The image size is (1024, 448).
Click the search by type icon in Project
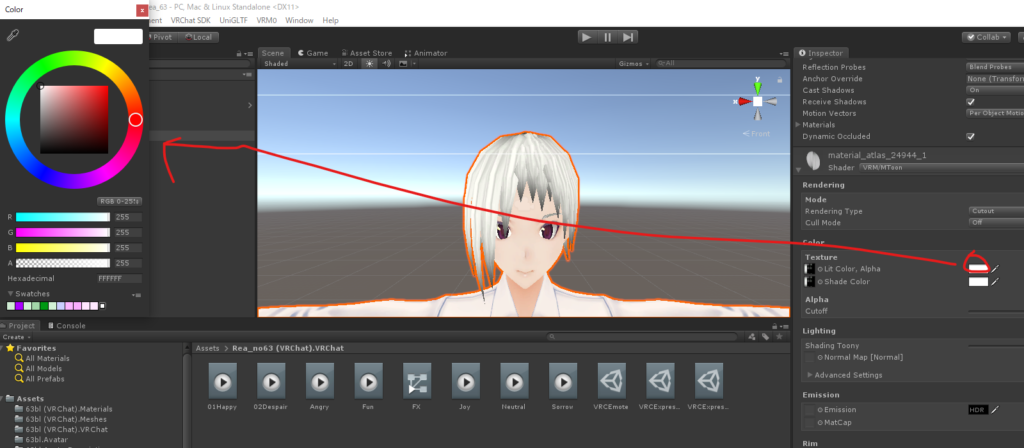coord(752,336)
